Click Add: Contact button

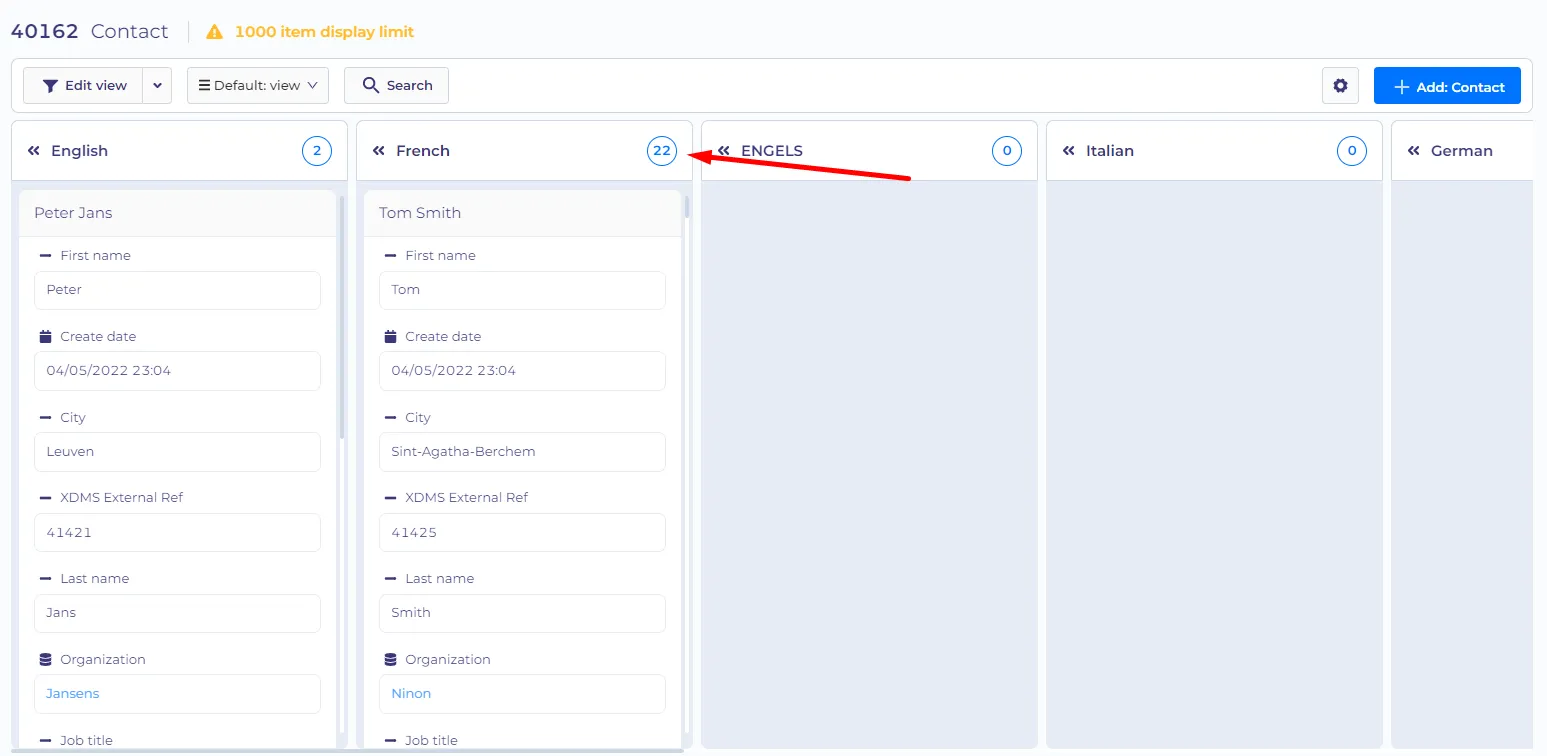1447,86
